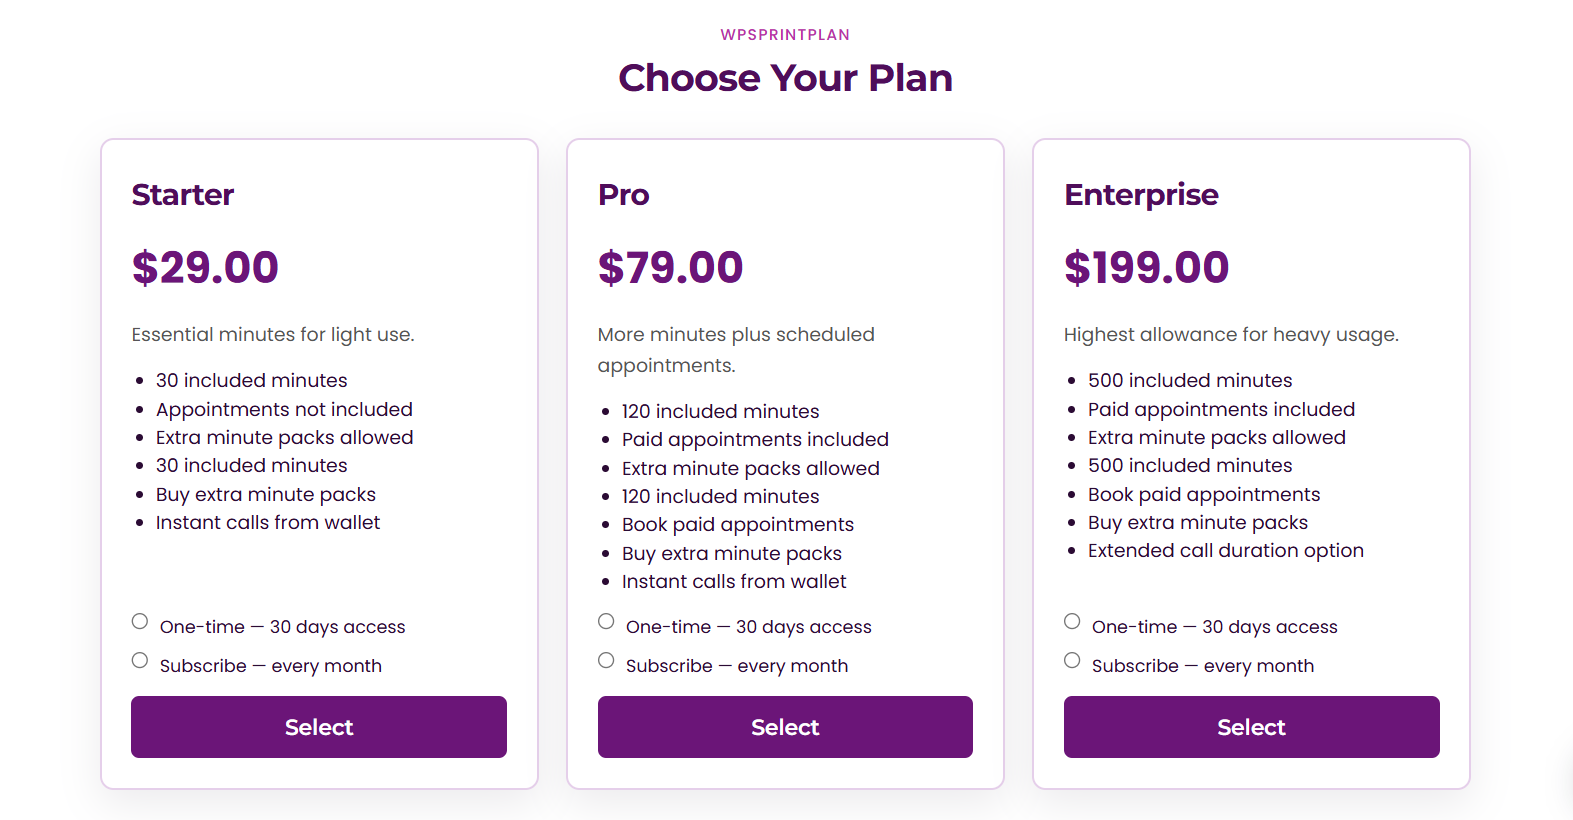The height and width of the screenshot is (820, 1573).
Task: Choose Starter Subscribe every month radio
Action: tap(140, 661)
